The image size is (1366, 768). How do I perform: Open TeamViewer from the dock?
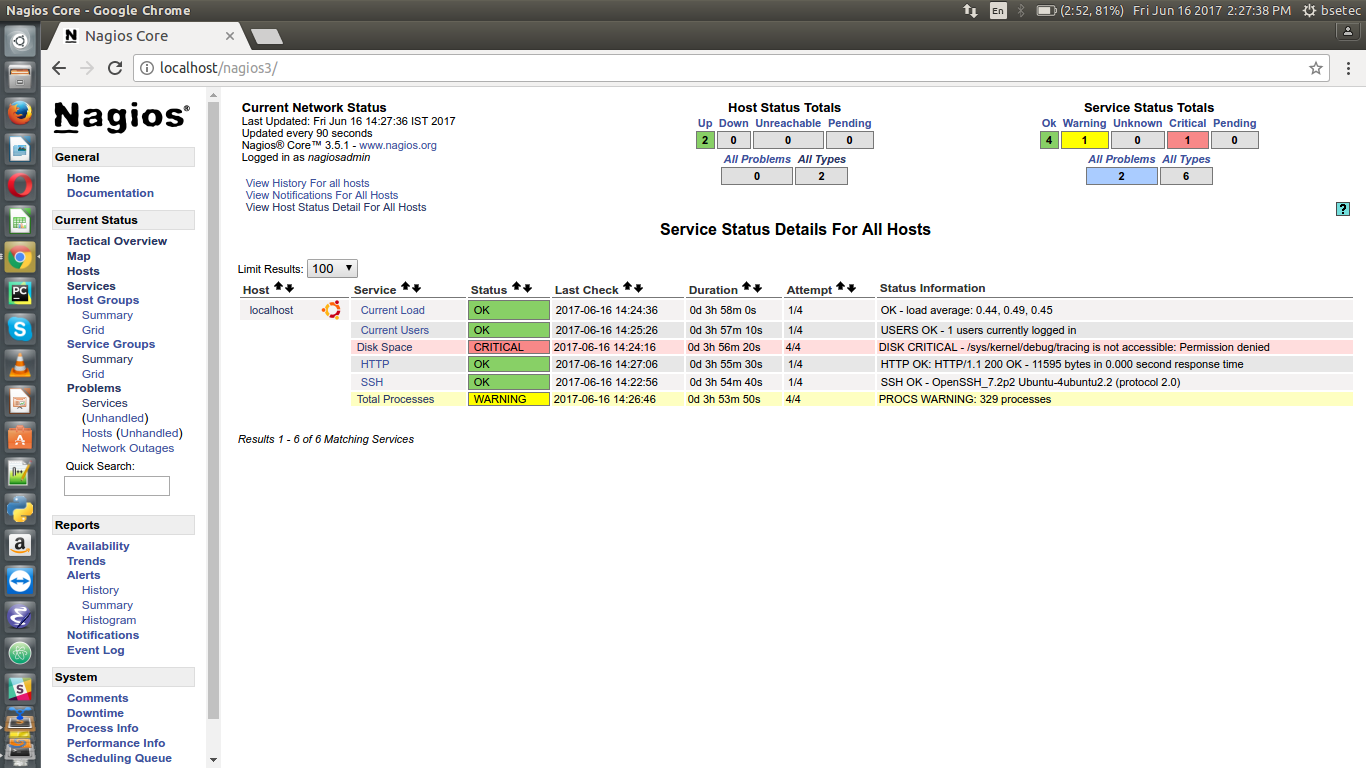click(20, 580)
